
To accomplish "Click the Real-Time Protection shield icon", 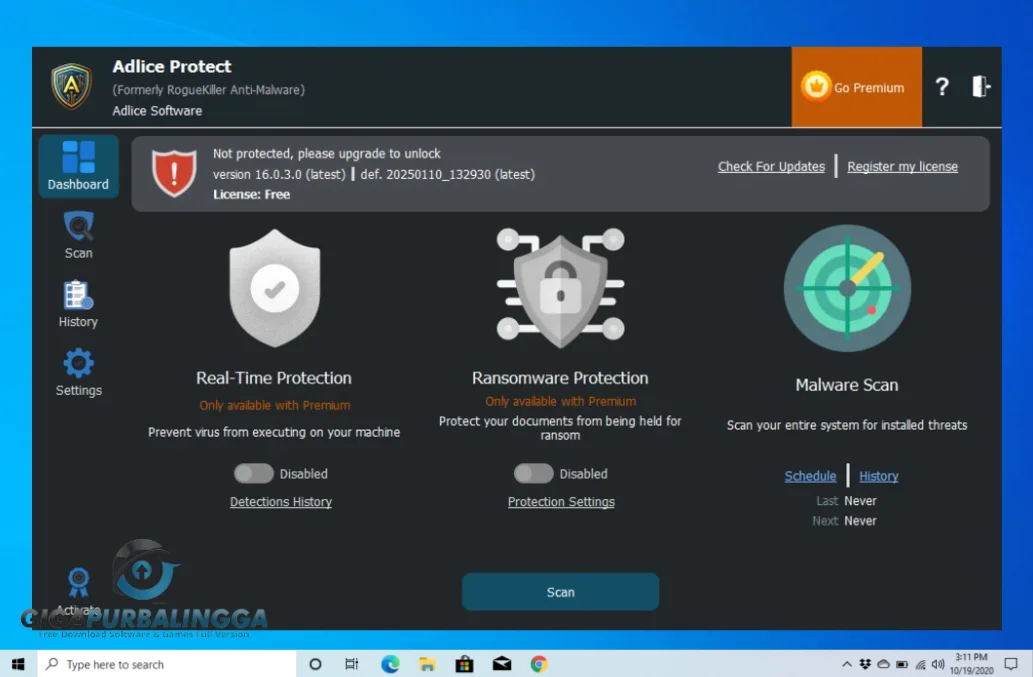I will (x=275, y=288).
